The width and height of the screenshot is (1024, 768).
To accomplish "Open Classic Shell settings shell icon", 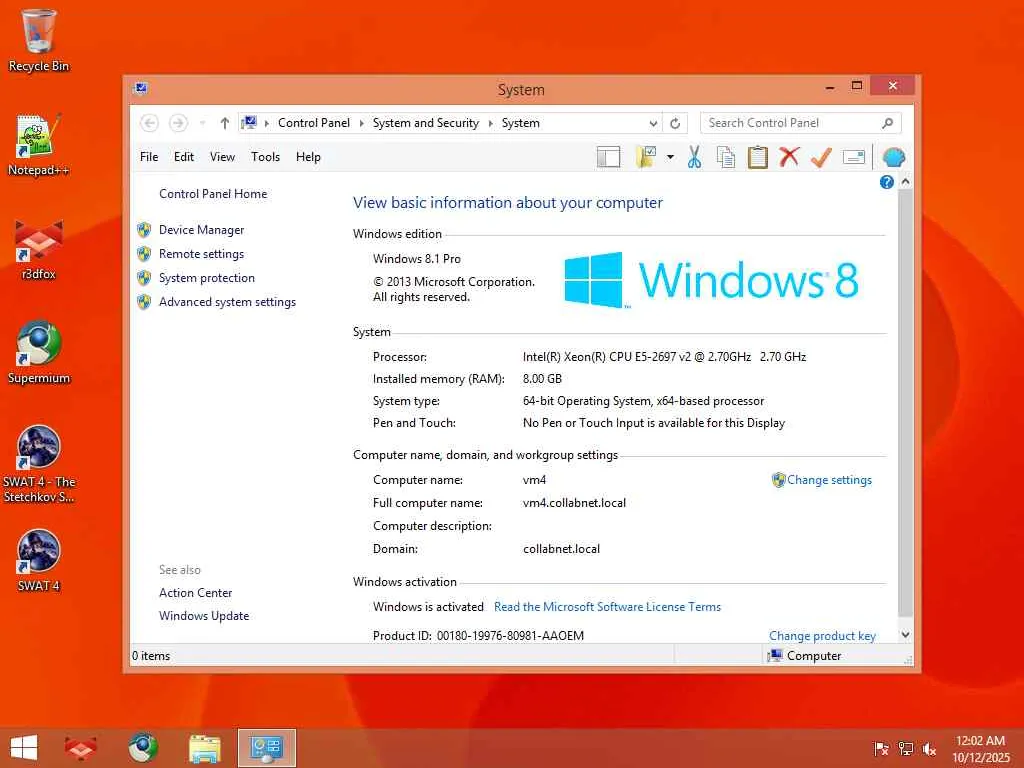I will click(893, 157).
